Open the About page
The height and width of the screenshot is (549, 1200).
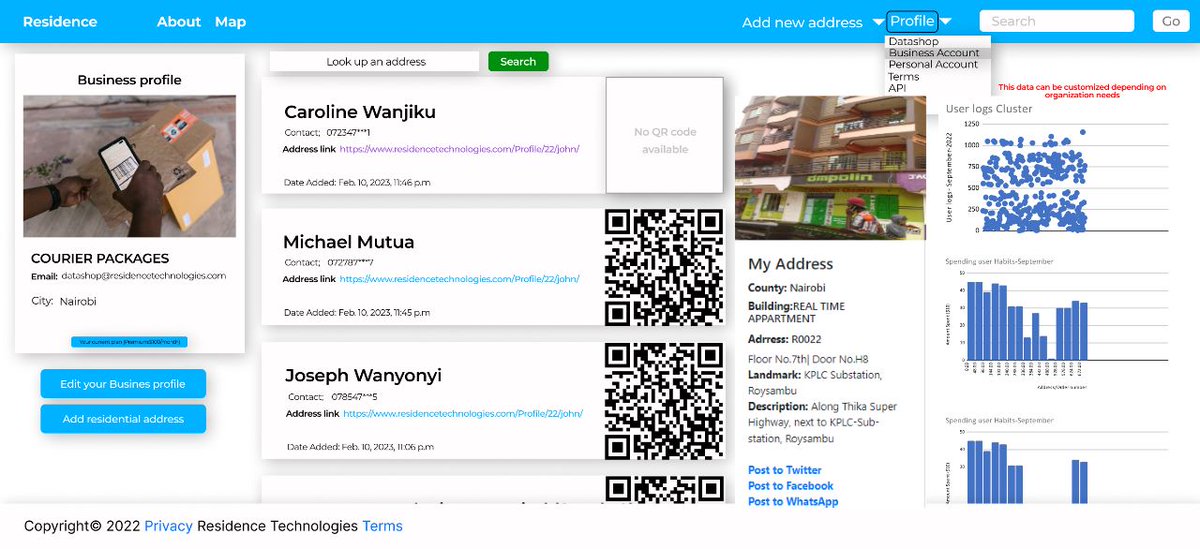click(179, 21)
